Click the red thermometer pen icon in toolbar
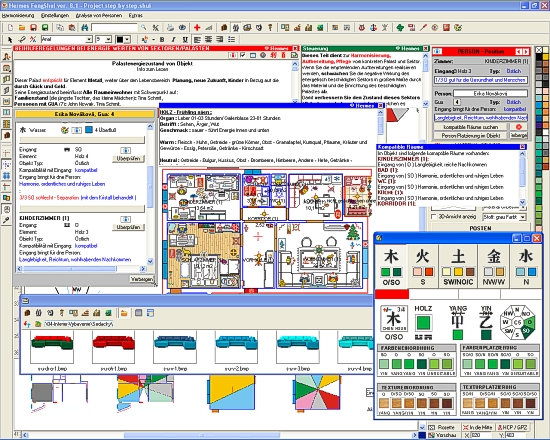The image size is (550, 440). (x=423, y=27)
